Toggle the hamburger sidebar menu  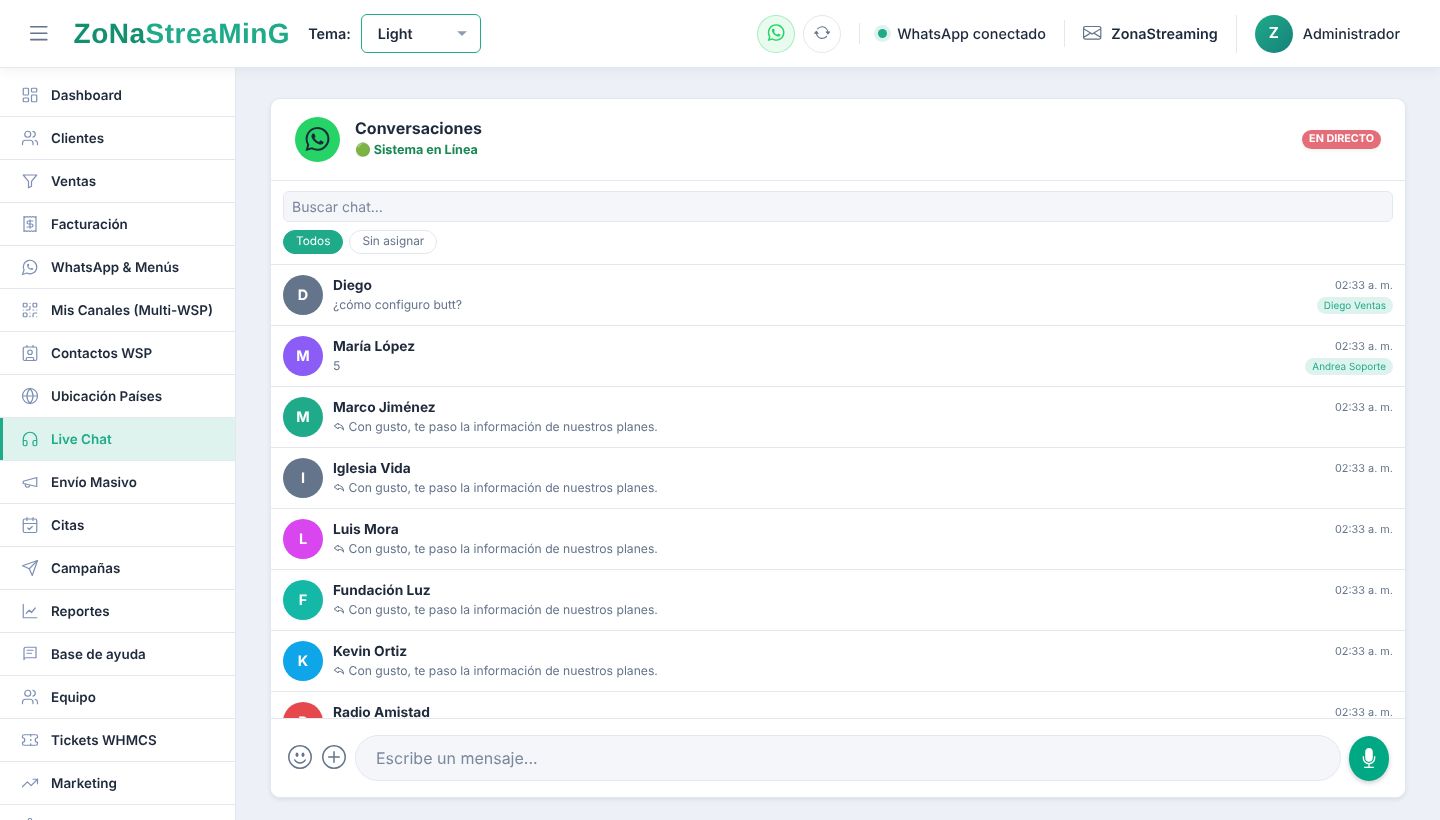[x=39, y=34]
